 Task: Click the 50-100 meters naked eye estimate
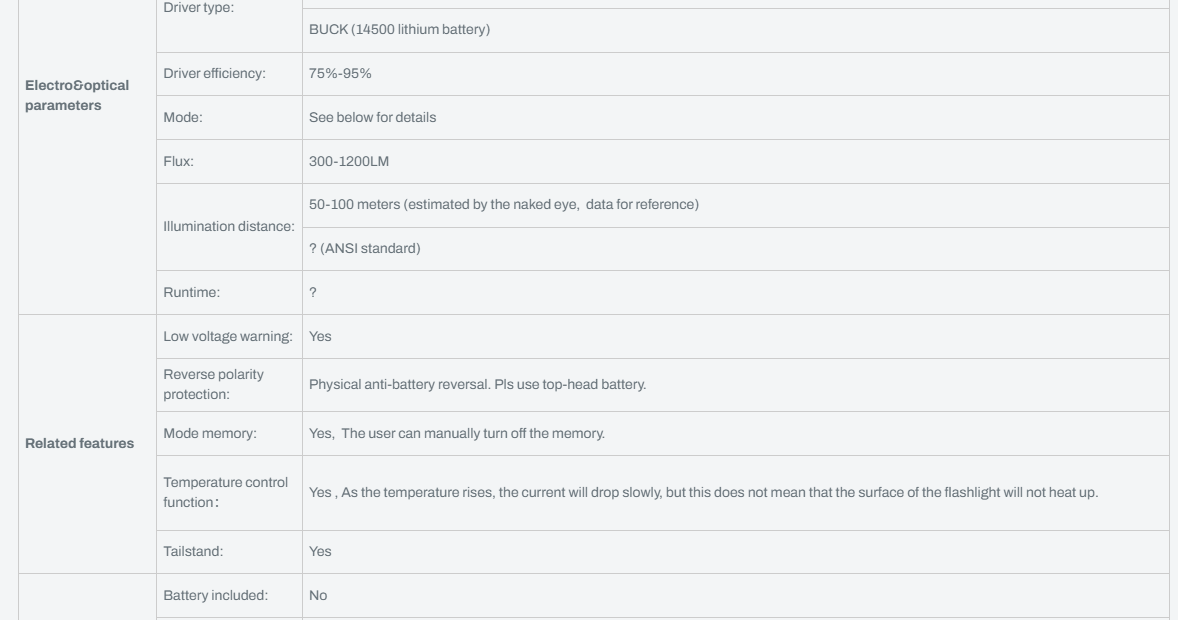[x=503, y=204]
